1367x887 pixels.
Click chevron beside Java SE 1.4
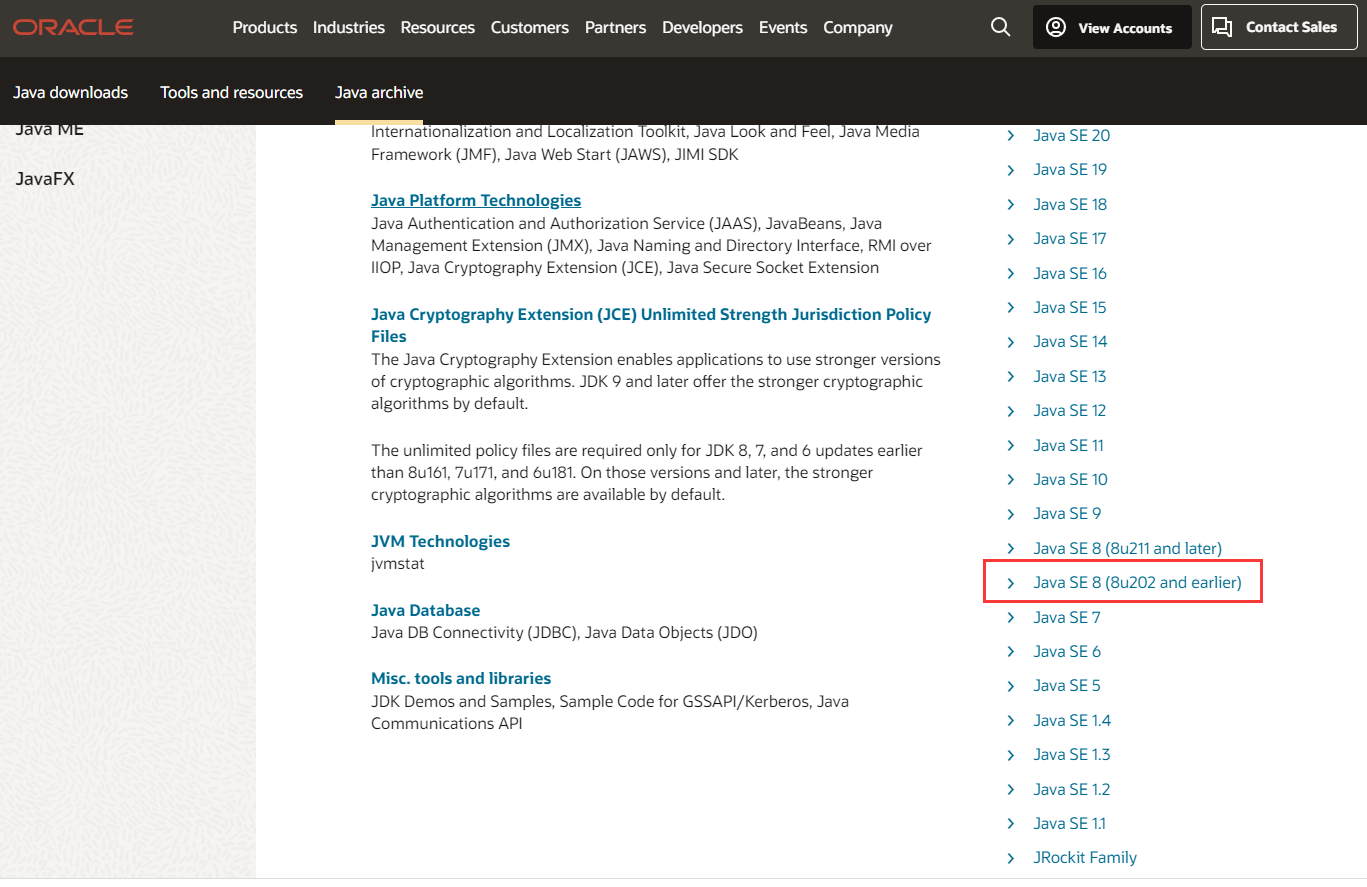point(1011,720)
